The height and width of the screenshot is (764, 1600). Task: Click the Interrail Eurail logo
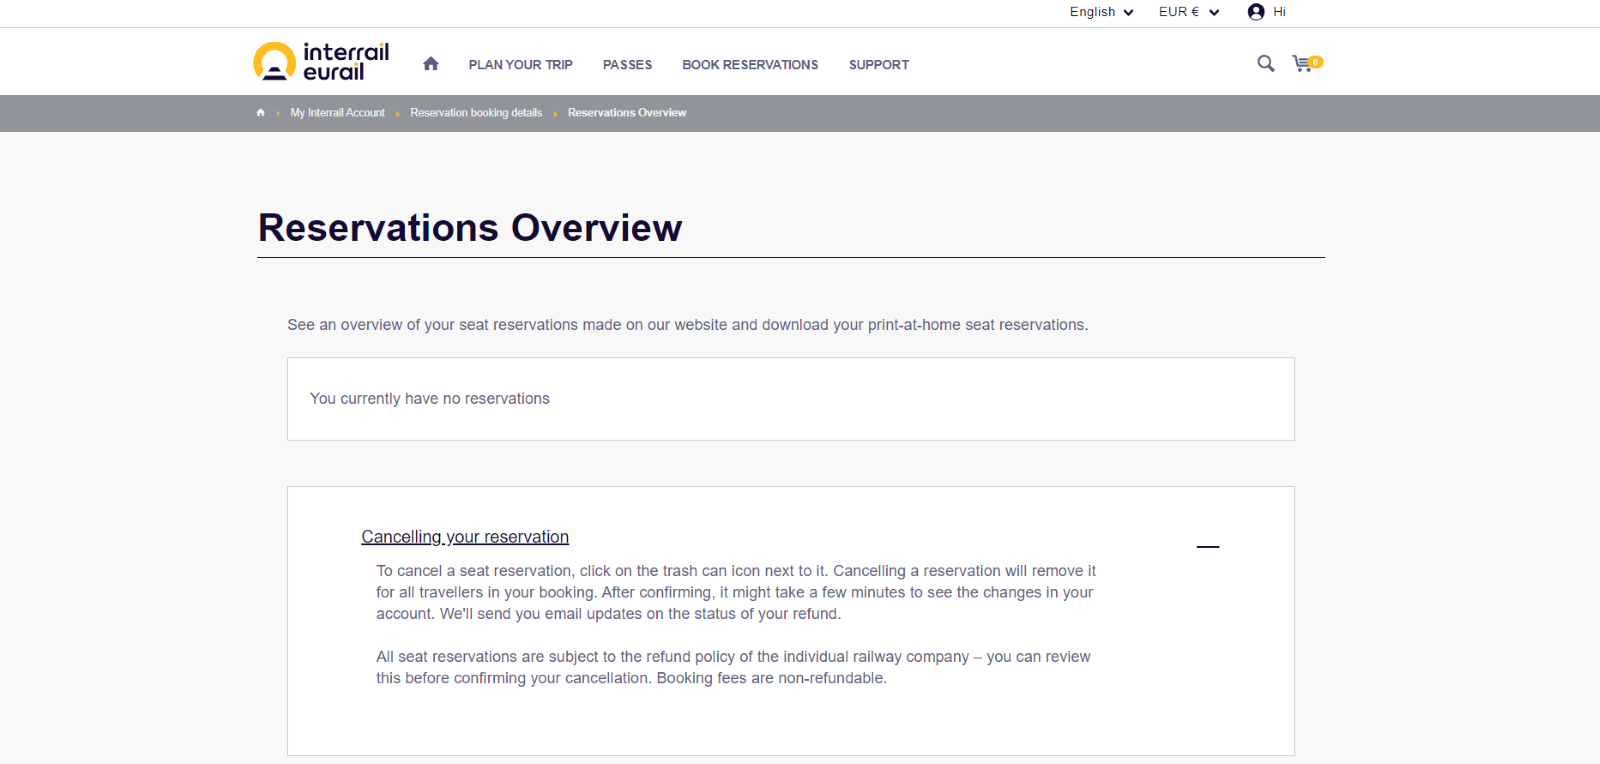(x=321, y=62)
